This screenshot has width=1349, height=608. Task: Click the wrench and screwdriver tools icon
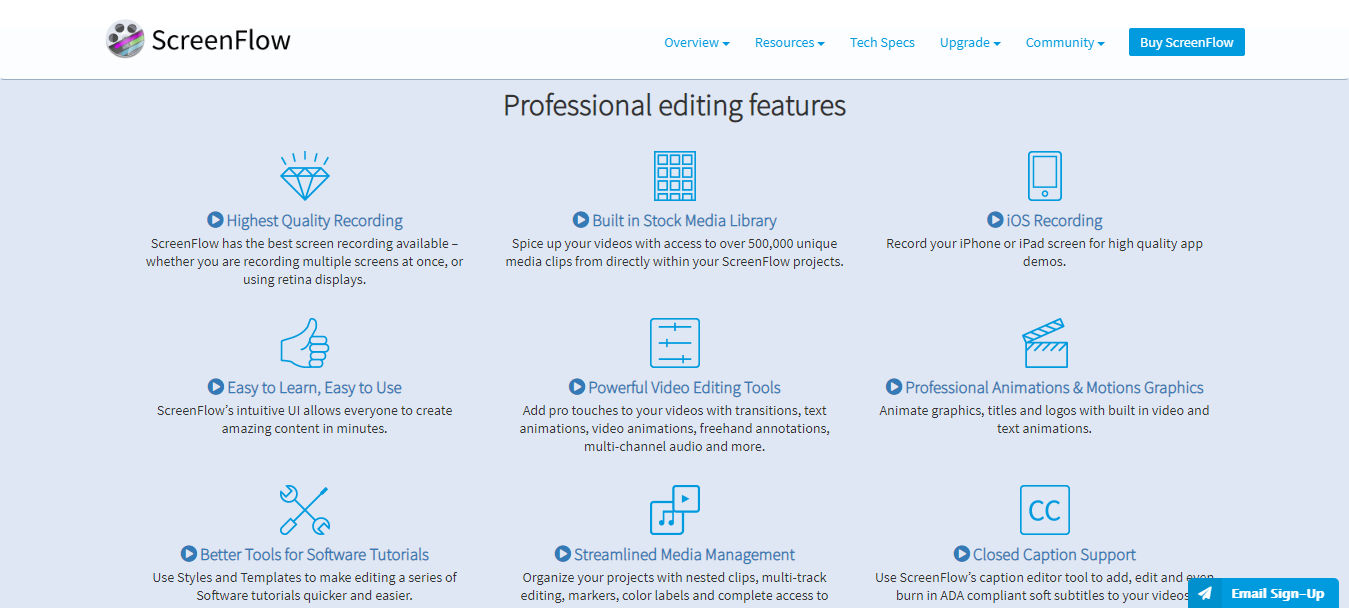[x=304, y=510]
